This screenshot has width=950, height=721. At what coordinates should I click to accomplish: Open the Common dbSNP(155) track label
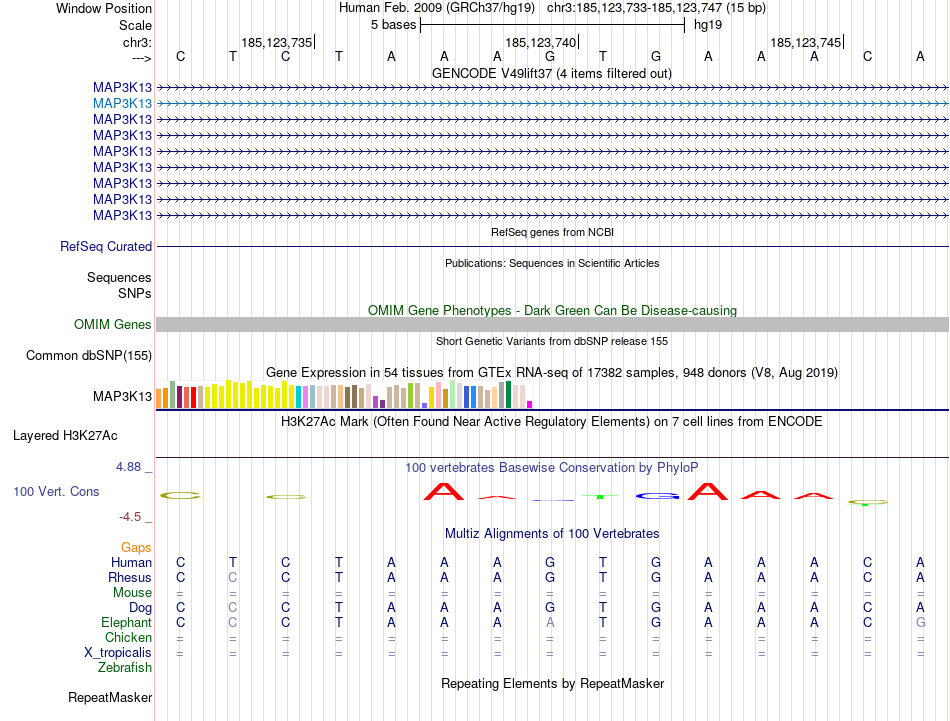(x=88, y=356)
